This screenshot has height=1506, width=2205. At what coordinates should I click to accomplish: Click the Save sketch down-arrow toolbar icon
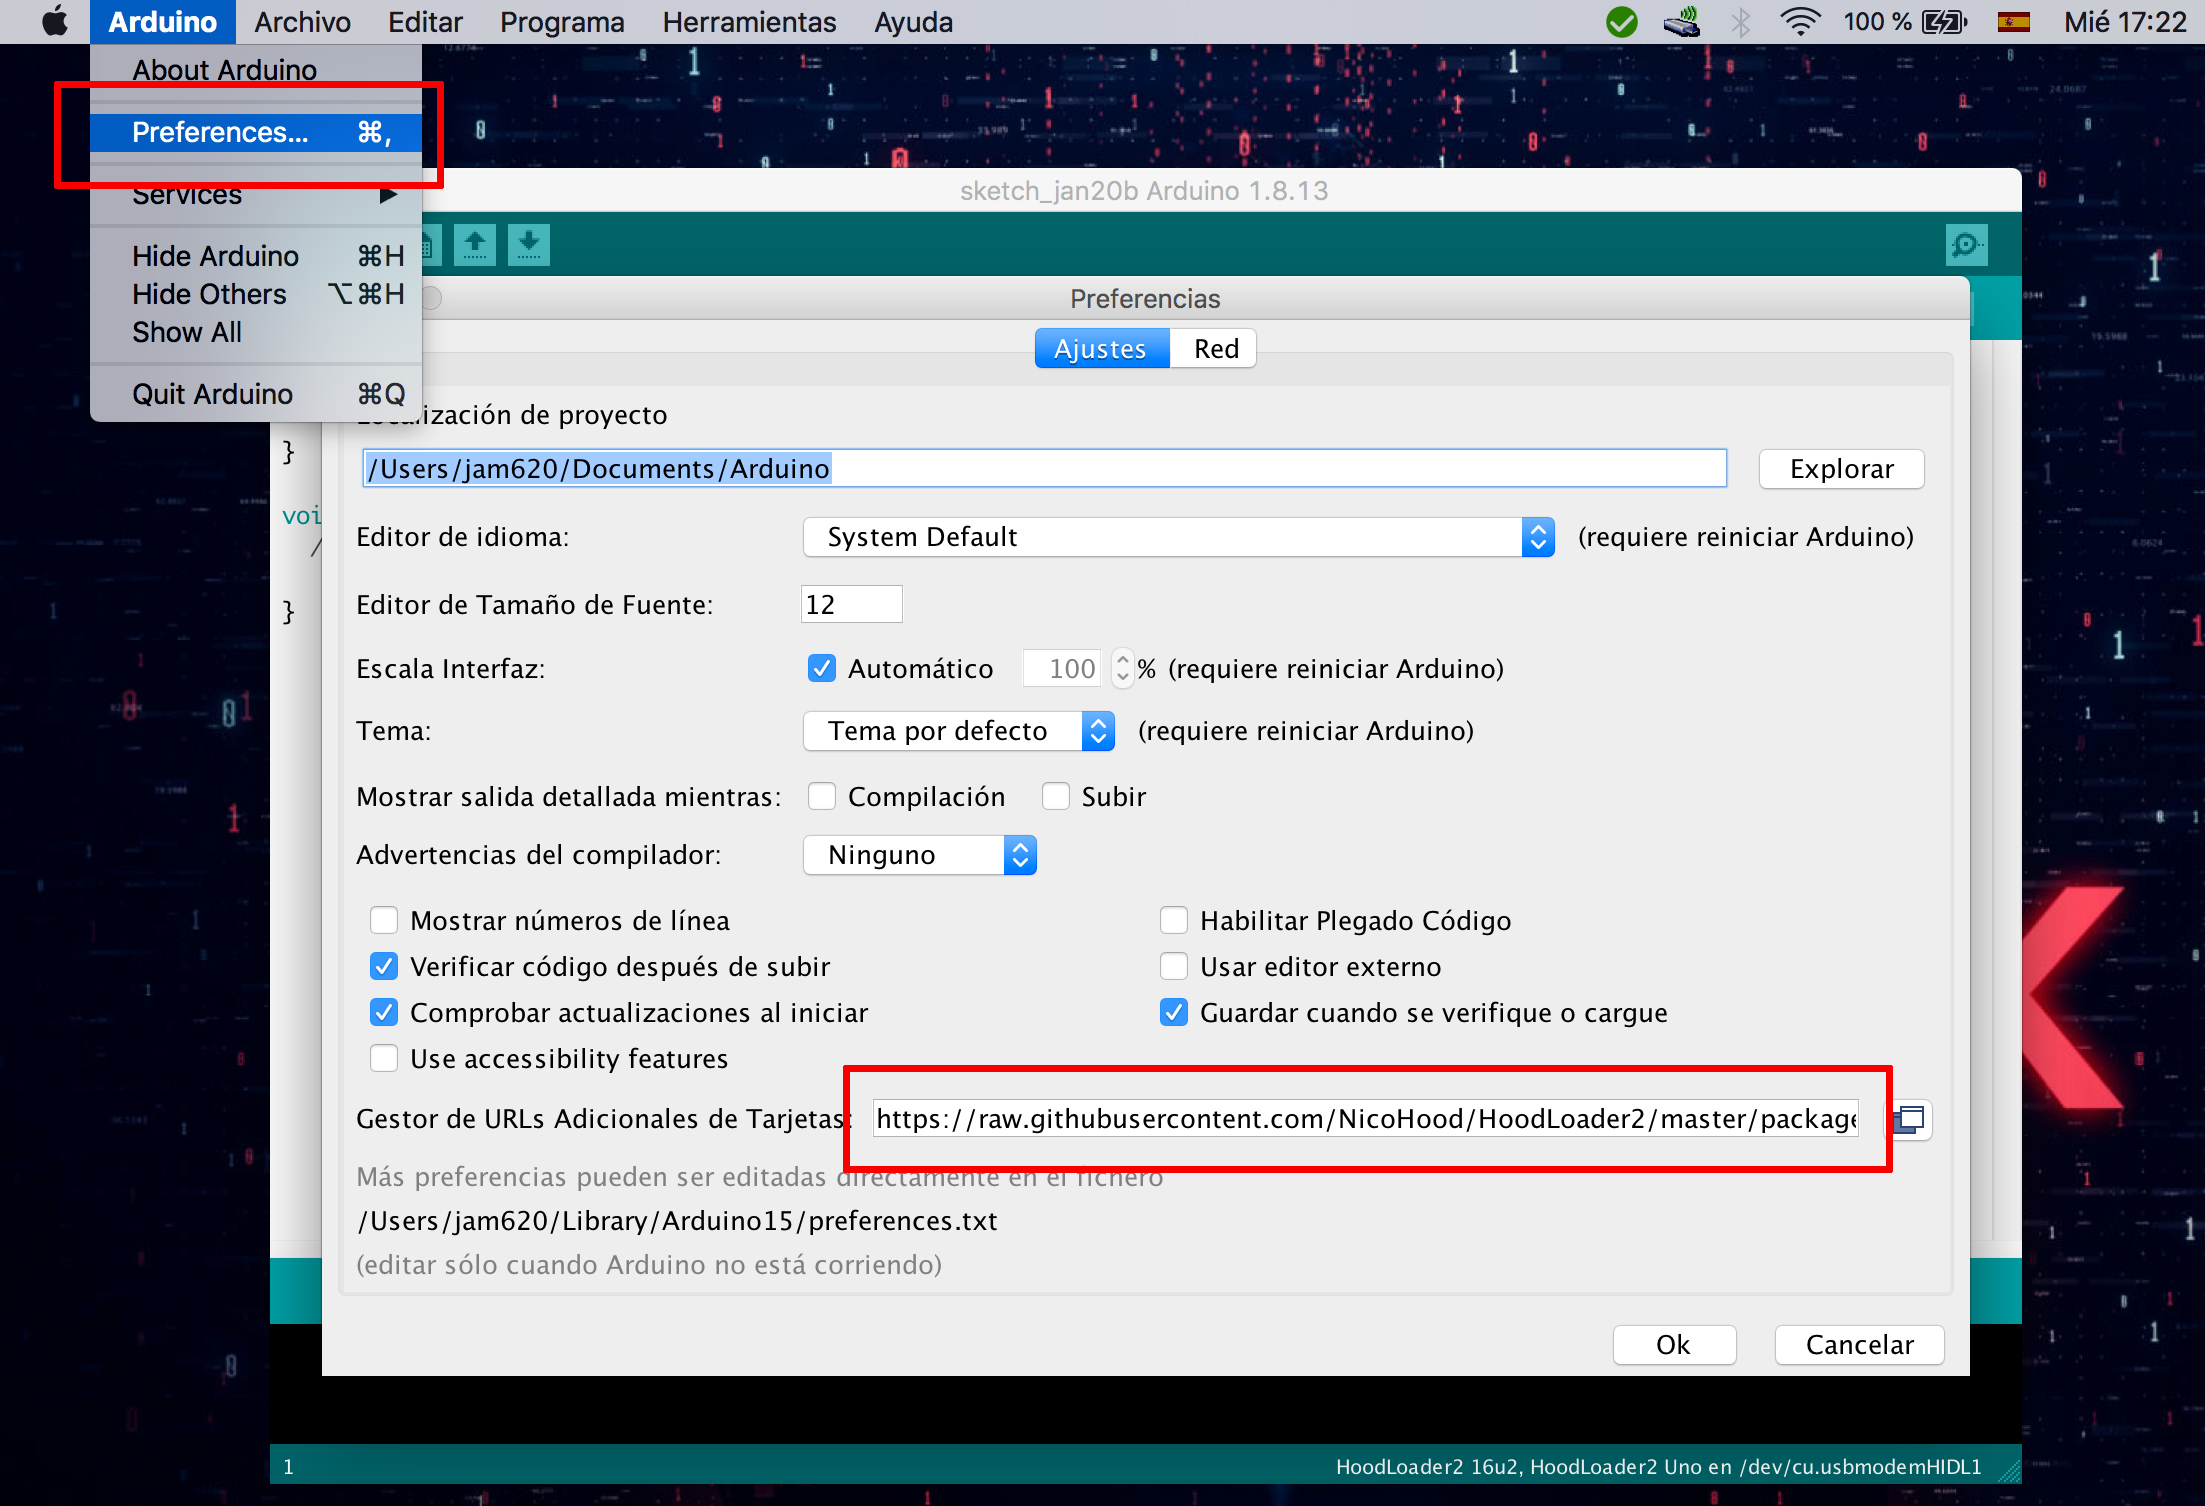(x=529, y=245)
